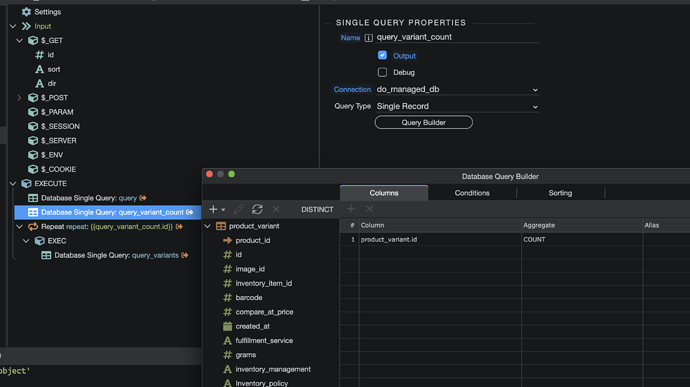Click the X icon after DISTINCT plus
The image size is (690, 387).
(x=370, y=209)
